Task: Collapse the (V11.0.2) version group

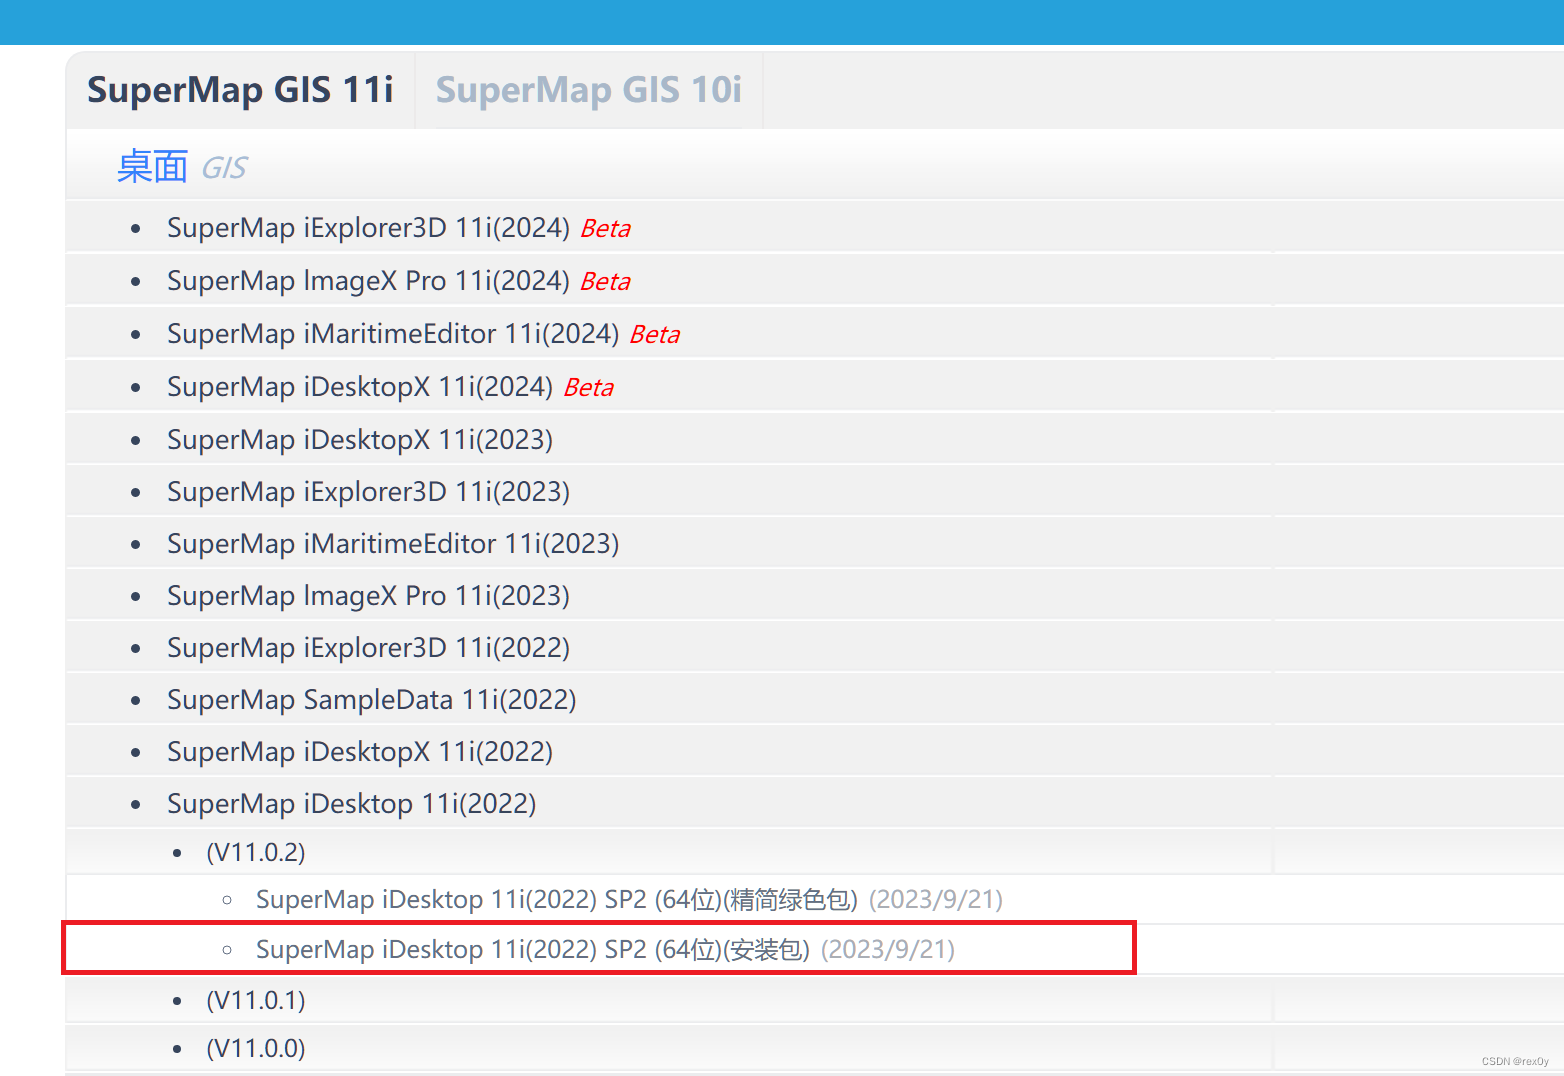Action: pyautogui.click(x=256, y=852)
